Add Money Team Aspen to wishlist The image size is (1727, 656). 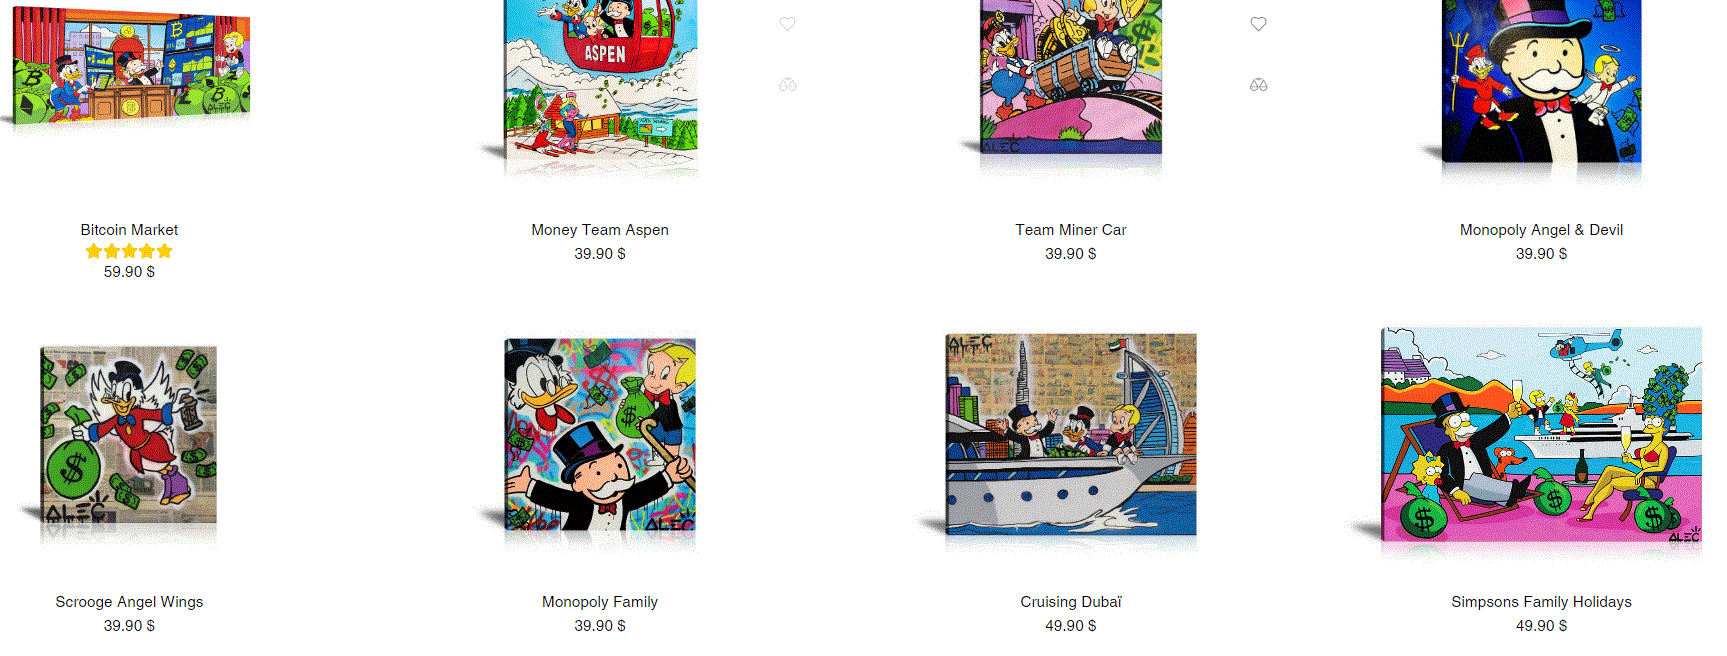788,24
